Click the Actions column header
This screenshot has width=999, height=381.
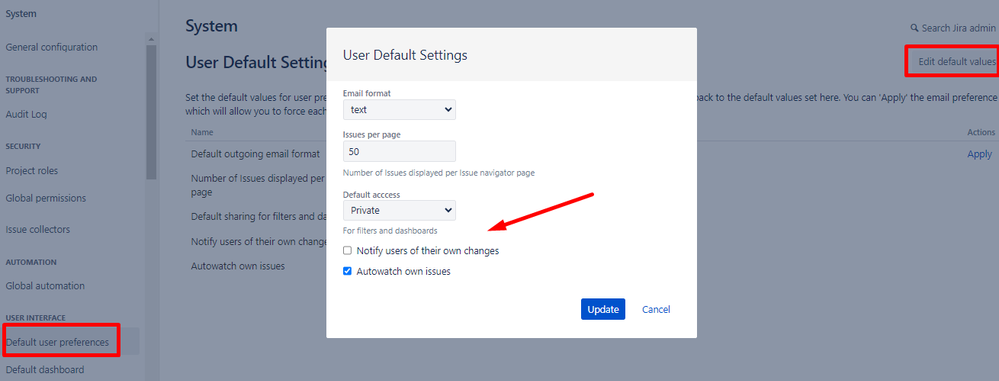[x=981, y=133]
